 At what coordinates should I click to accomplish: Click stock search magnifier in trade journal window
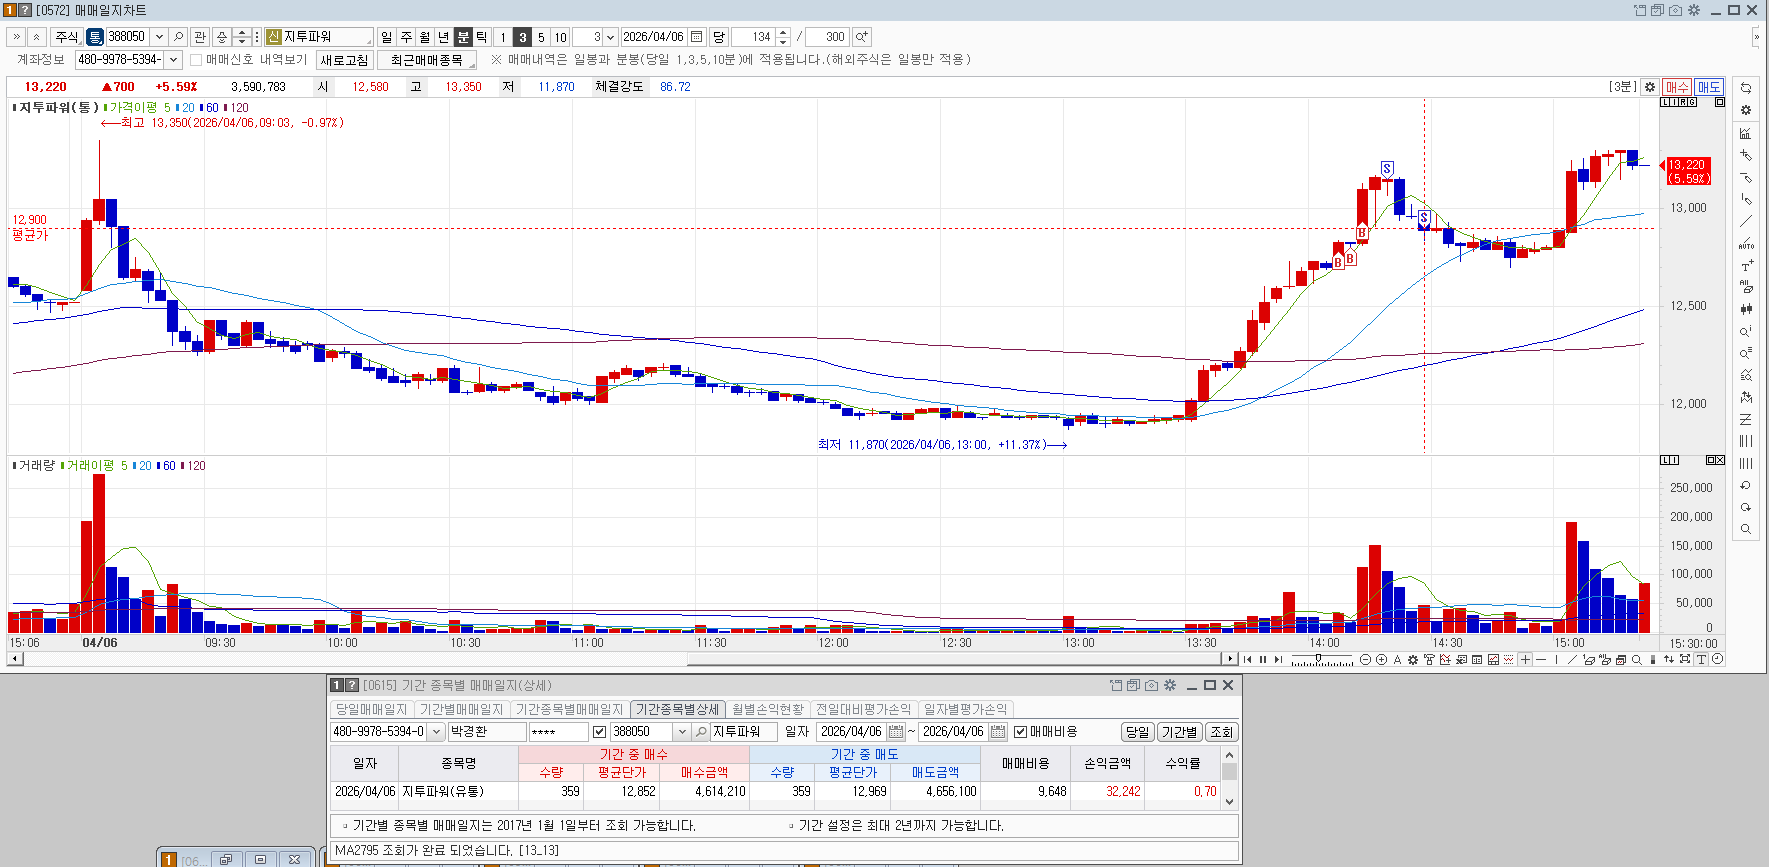[701, 732]
